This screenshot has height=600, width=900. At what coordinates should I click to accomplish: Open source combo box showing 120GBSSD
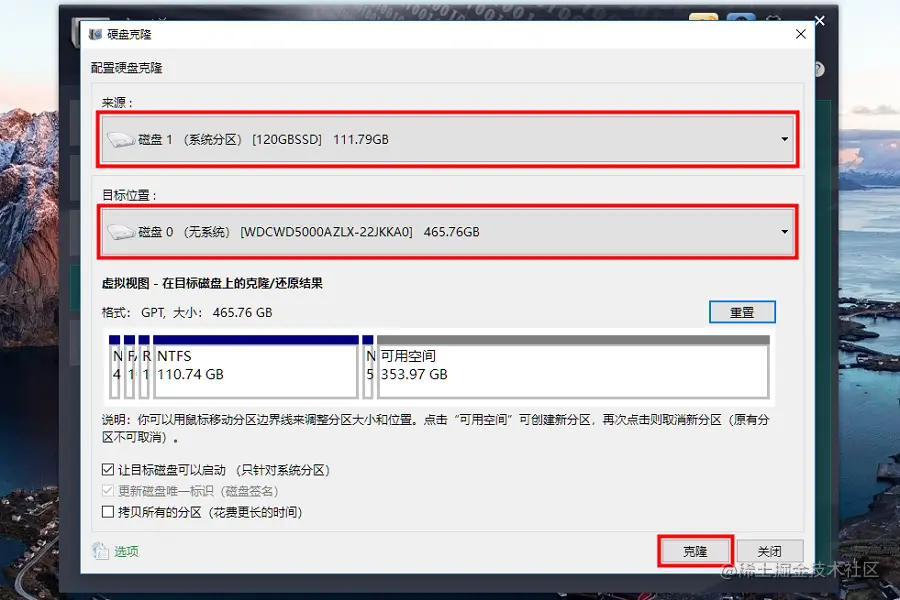(x=448, y=140)
